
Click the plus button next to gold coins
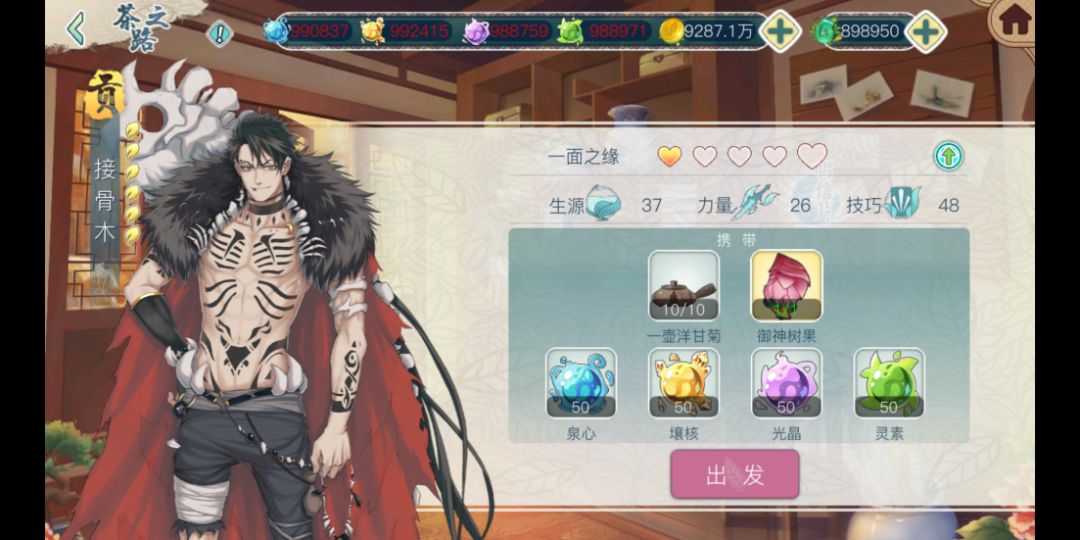(780, 32)
